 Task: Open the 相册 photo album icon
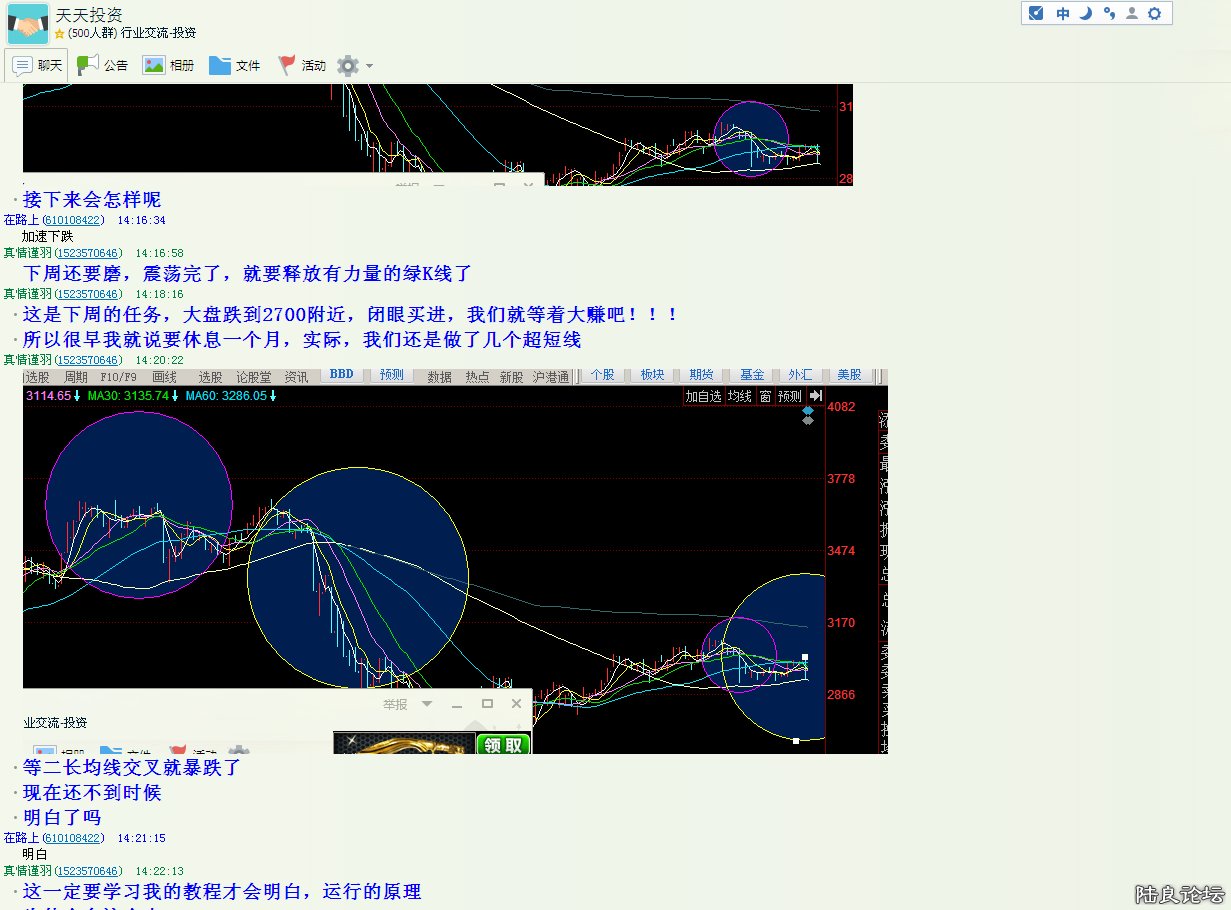[153, 65]
